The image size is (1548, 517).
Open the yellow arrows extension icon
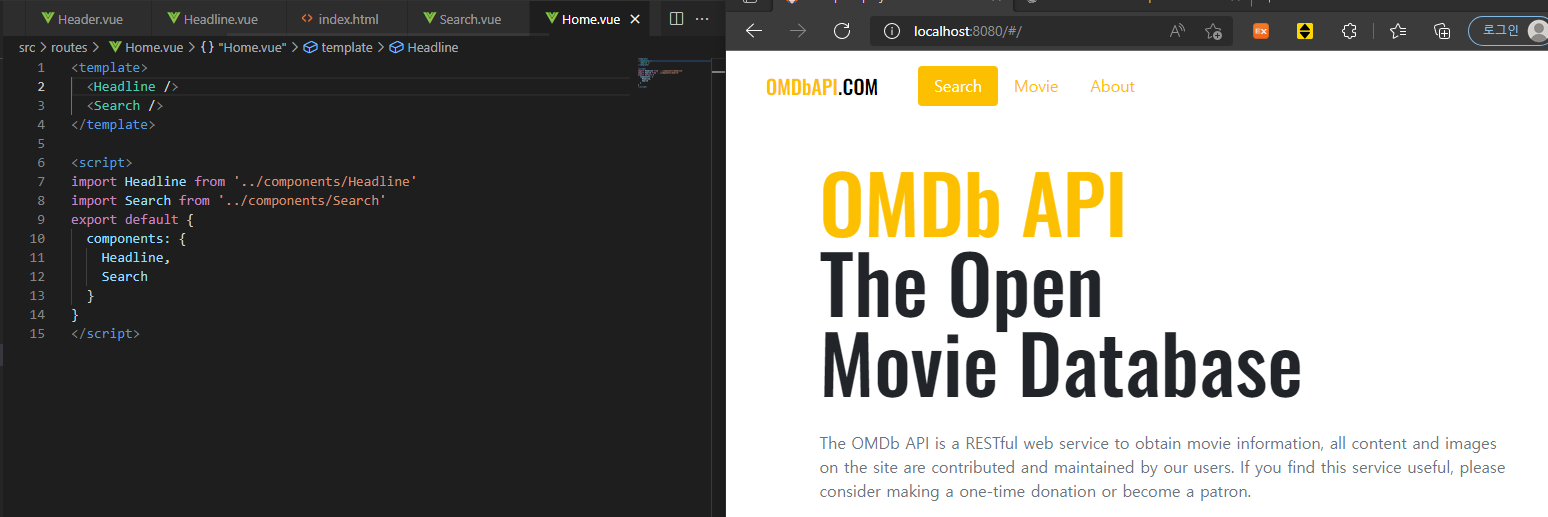1304,31
